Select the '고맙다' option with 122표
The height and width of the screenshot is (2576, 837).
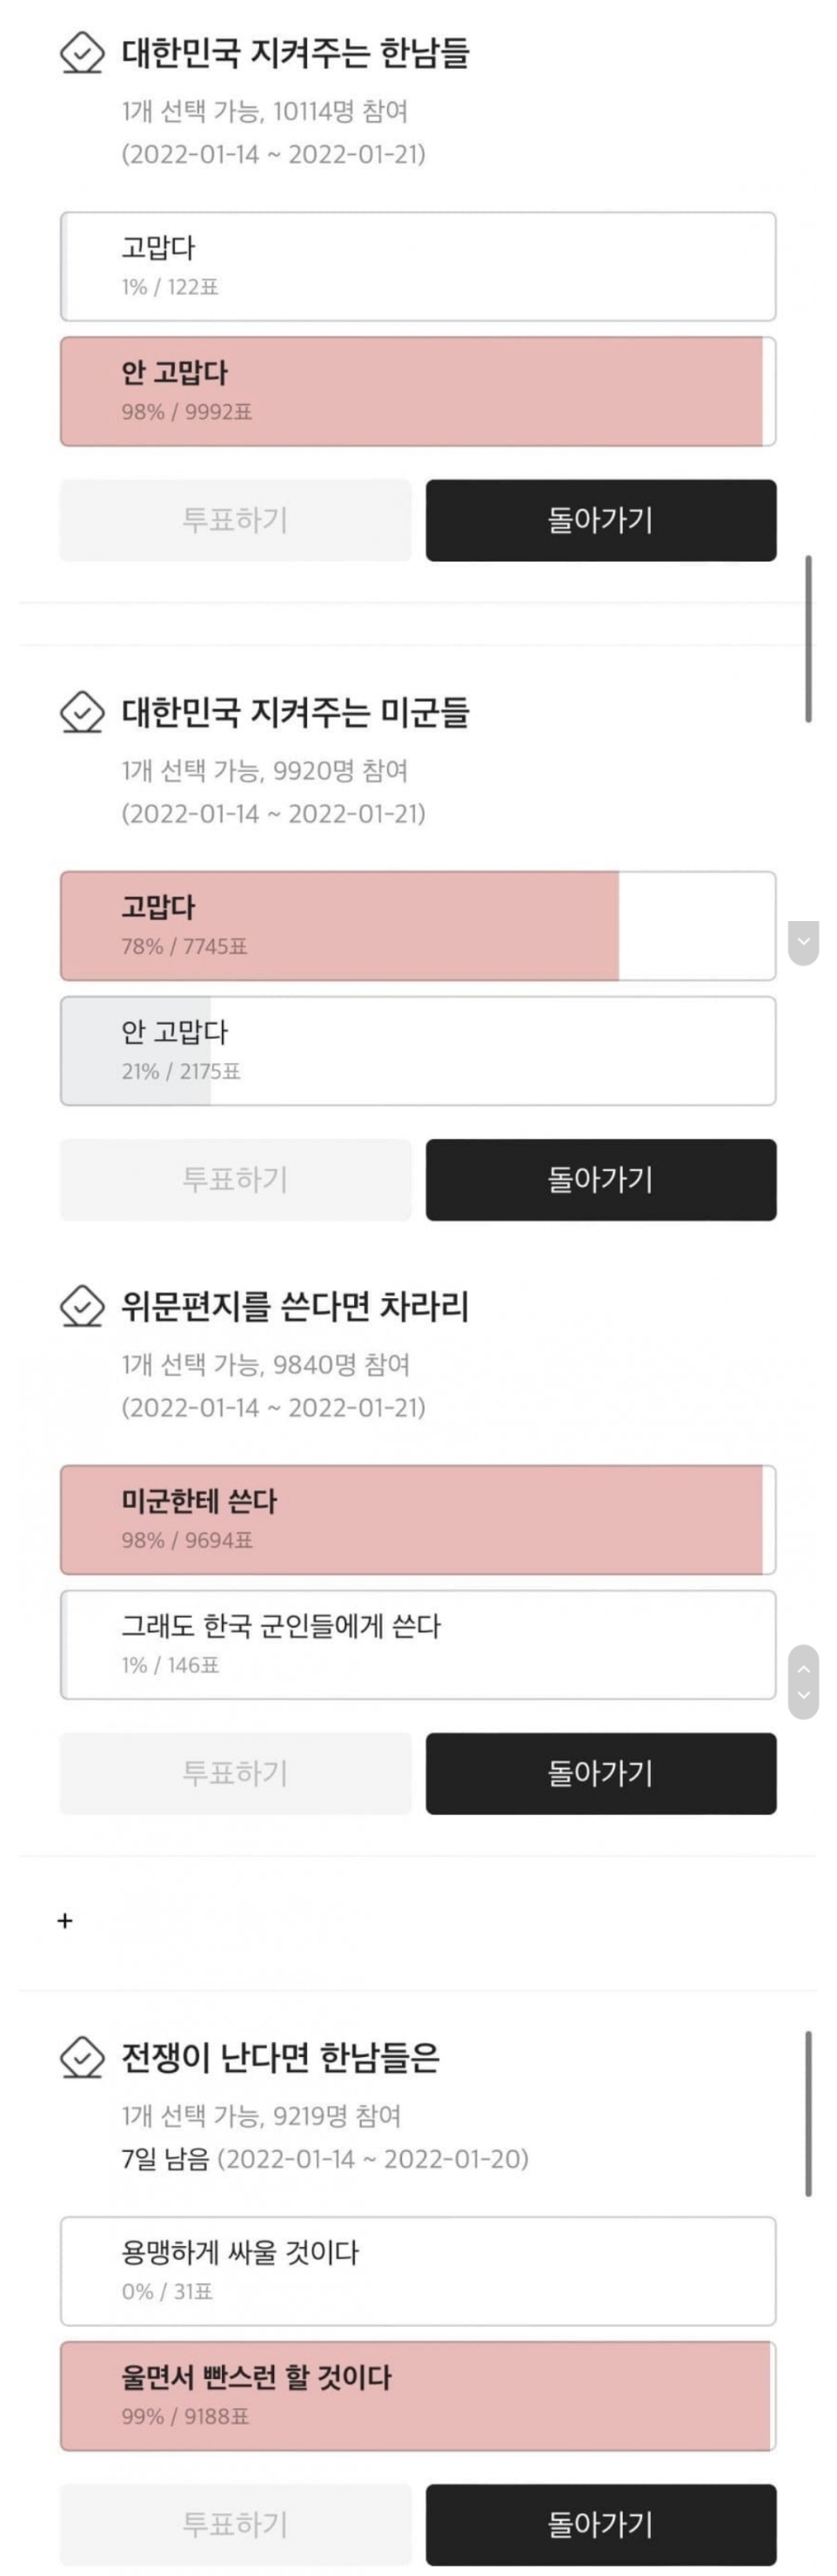418,266
